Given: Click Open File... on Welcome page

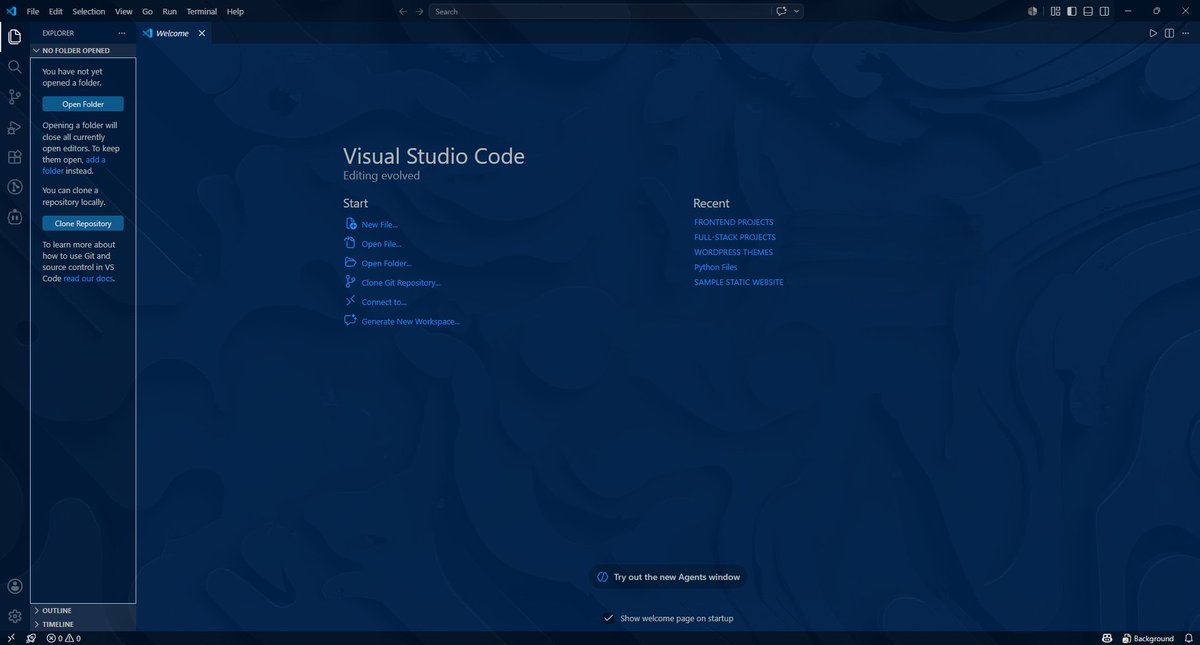Looking at the screenshot, I should pyautogui.click(x=373, y=244).
